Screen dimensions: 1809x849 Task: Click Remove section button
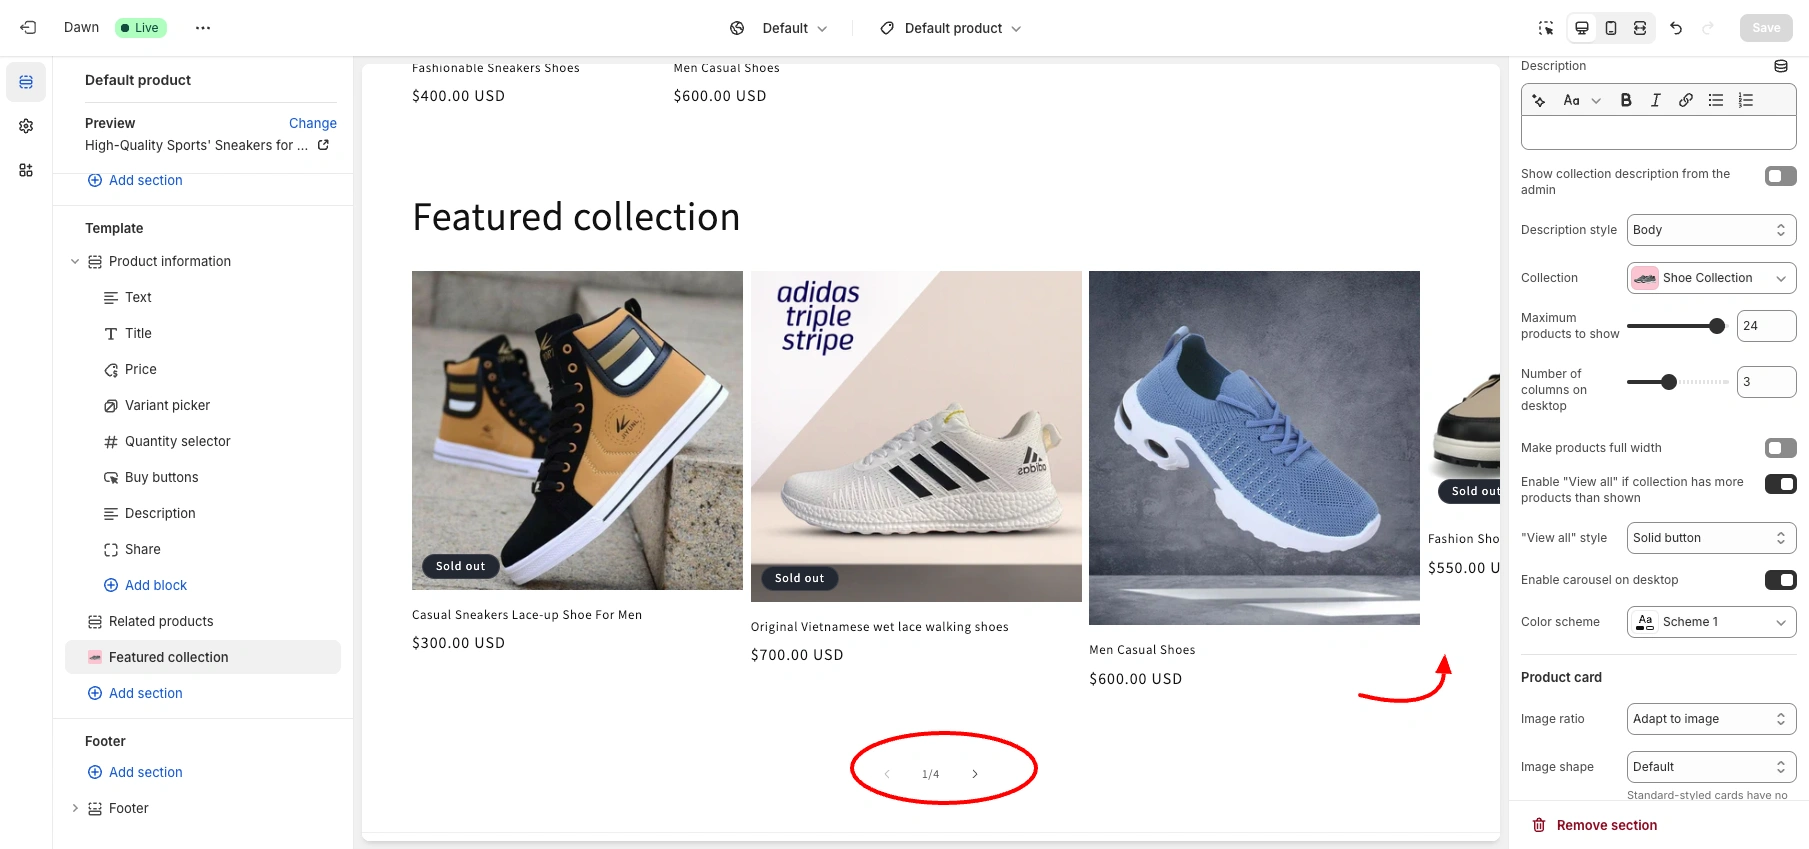[1595, 825]
